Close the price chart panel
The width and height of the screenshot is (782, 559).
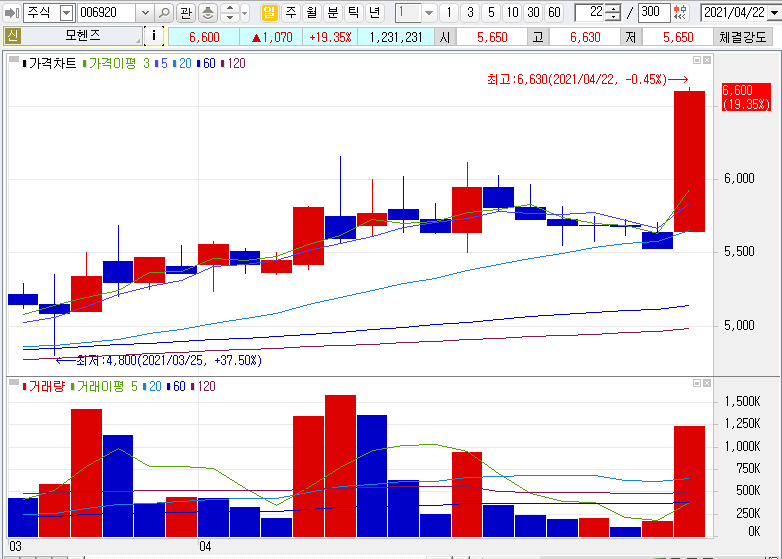tap(707, 60)
